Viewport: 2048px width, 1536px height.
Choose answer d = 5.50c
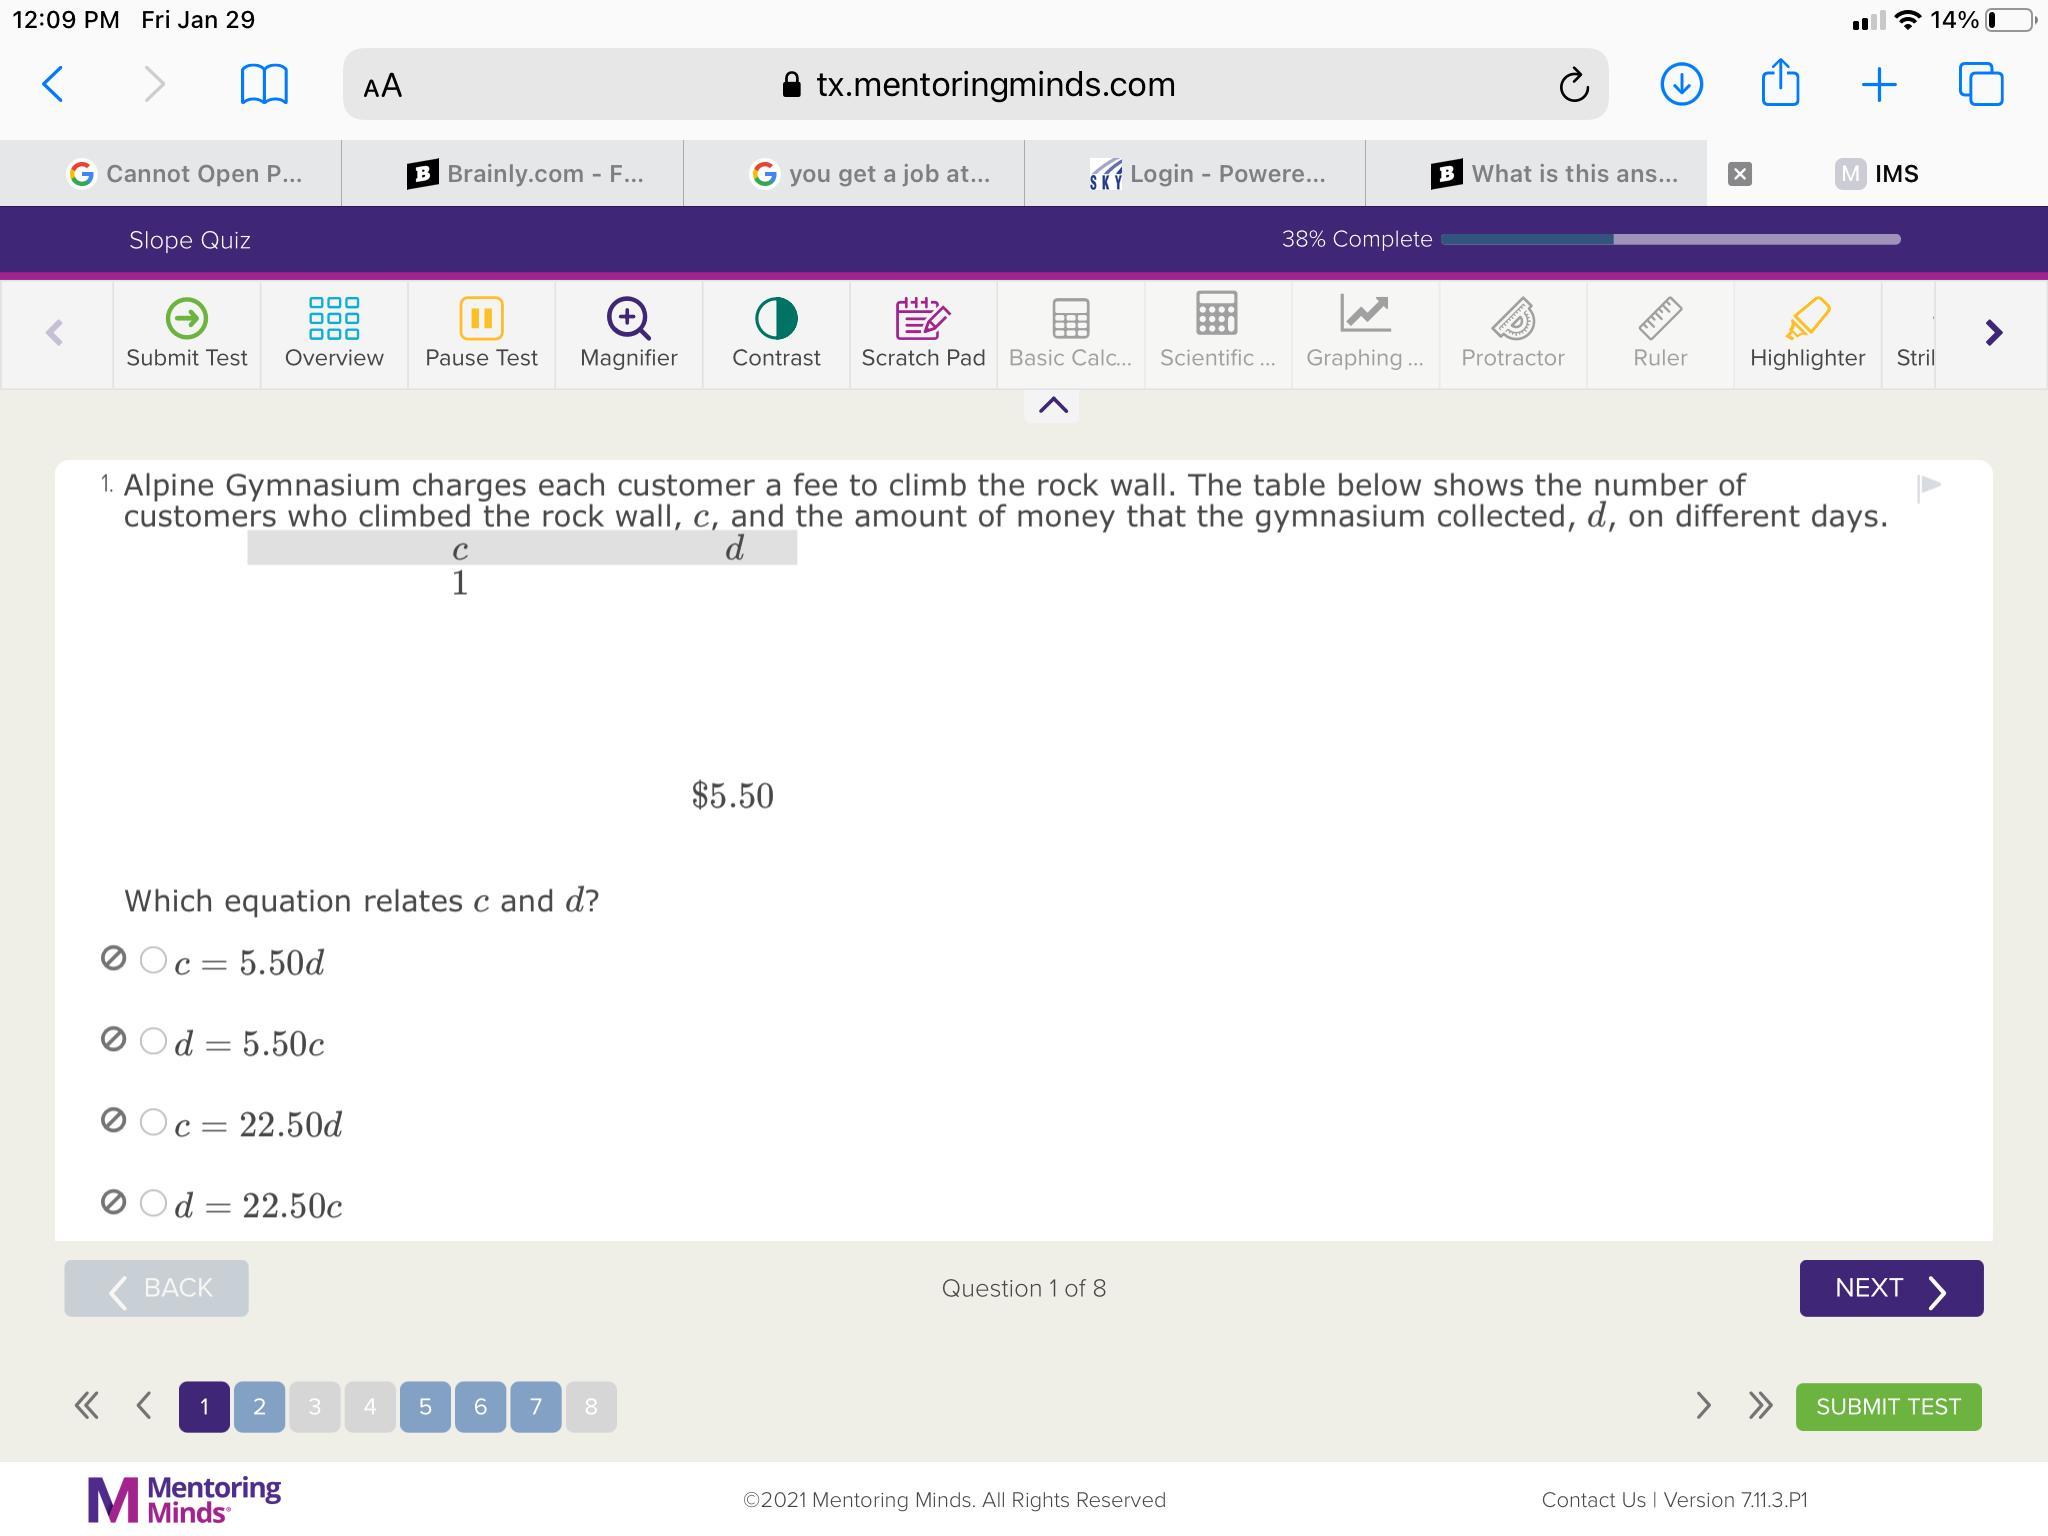tap(153, 1041)
